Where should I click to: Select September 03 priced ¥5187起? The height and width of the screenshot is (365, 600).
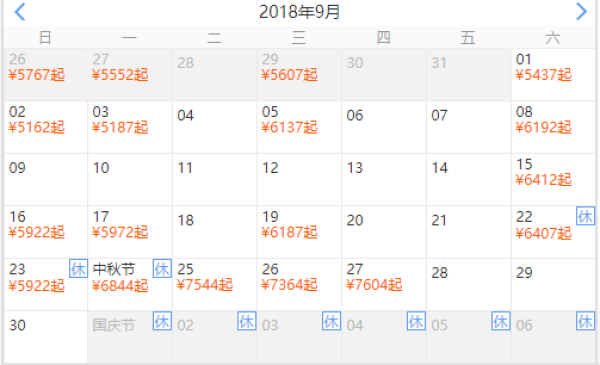tap(130, 127)
